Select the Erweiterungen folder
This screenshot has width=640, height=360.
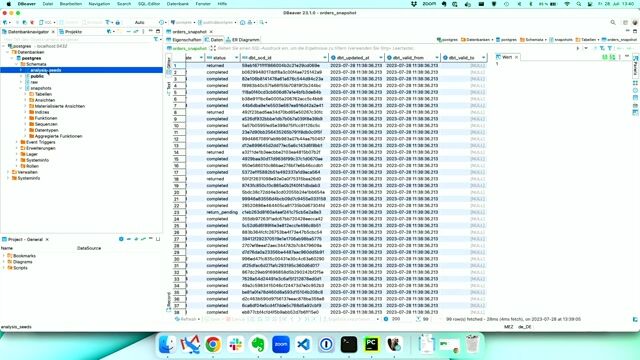point(40,148)
